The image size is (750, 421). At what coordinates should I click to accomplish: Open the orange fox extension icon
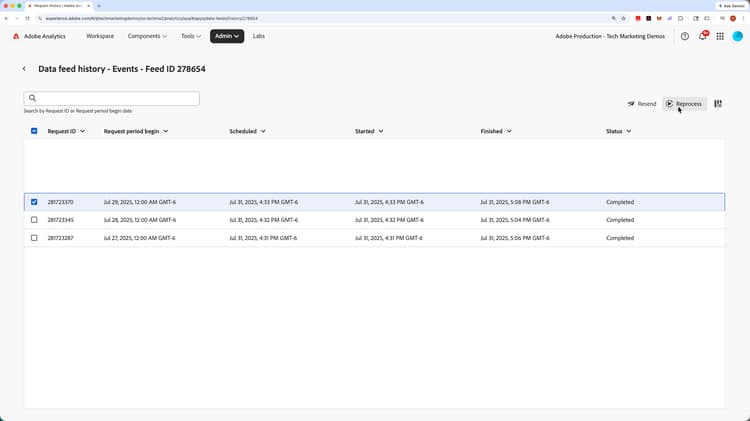point(659,18)
